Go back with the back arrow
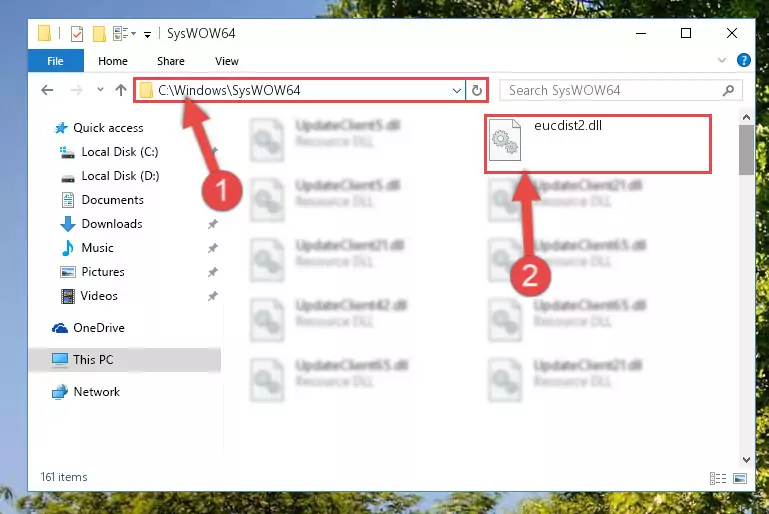 coord(47,90)
